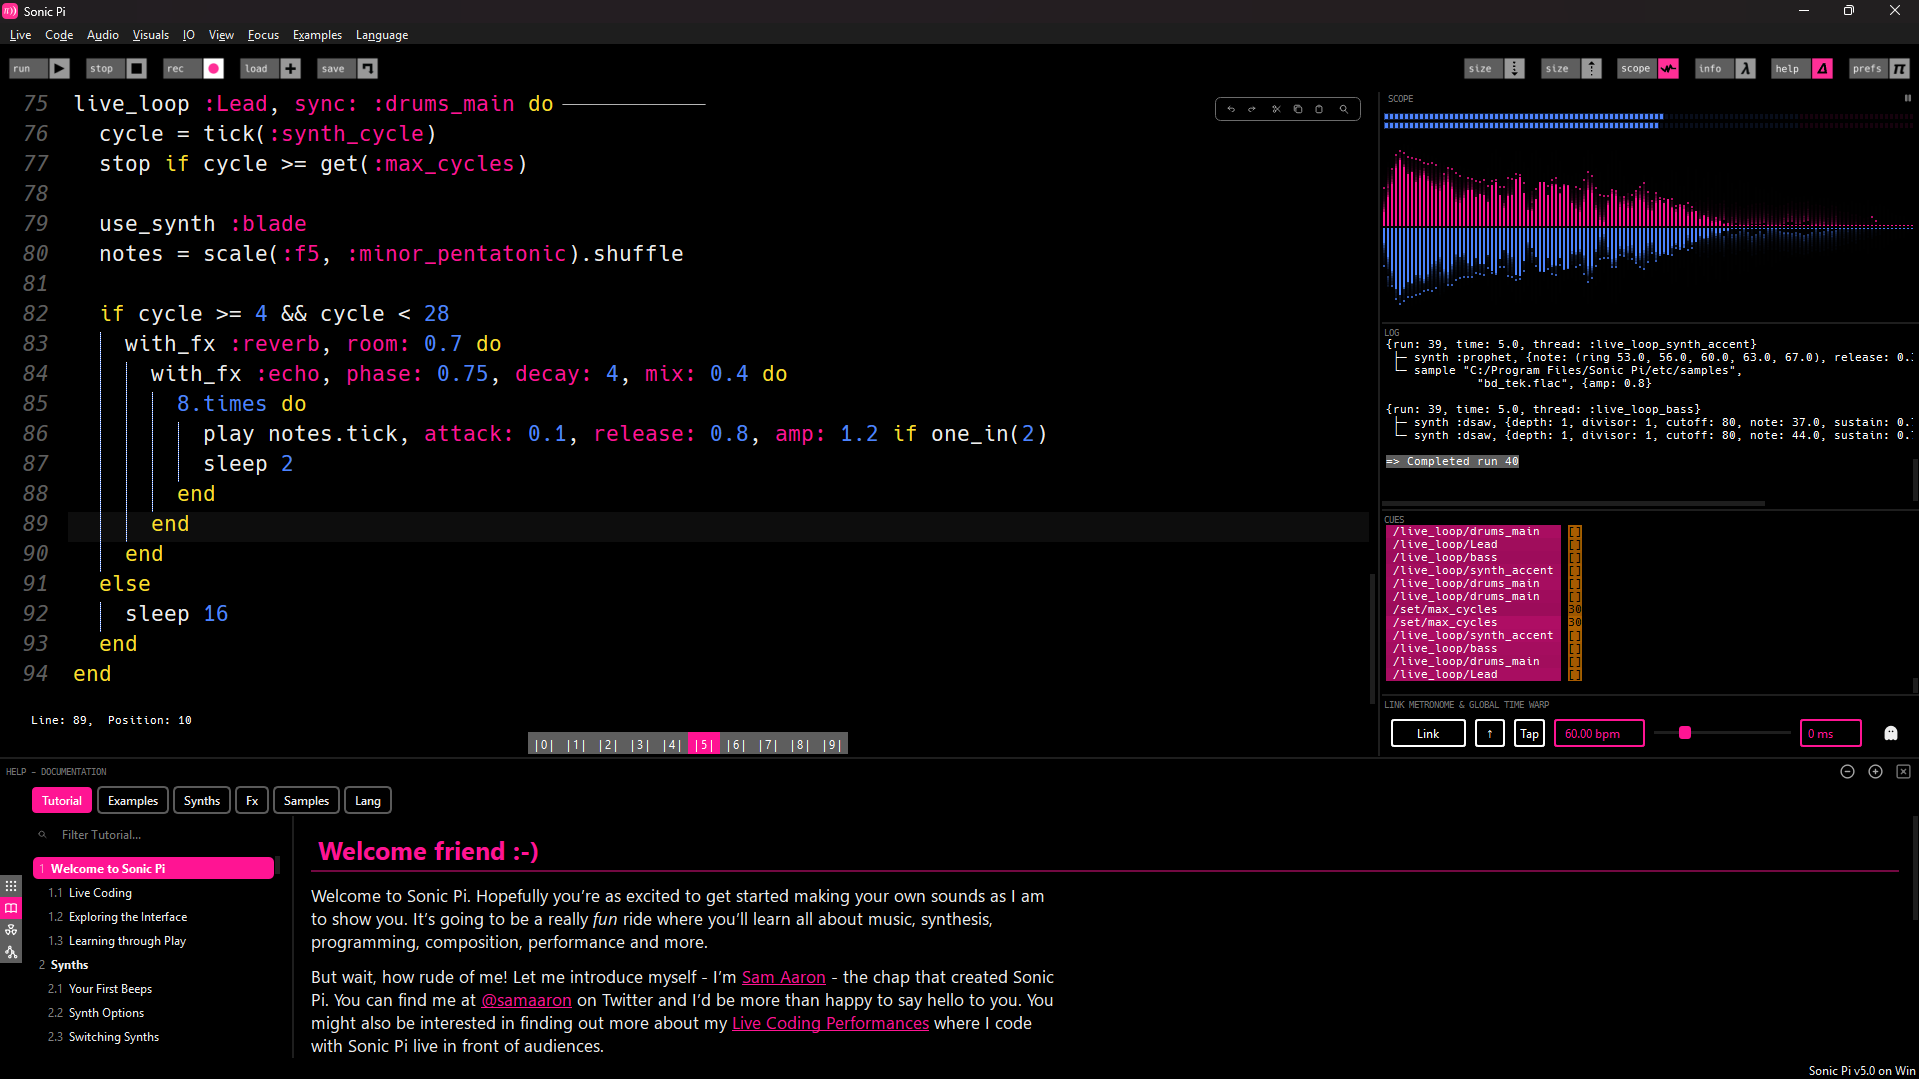Toggle the help delta icon
Viewport: 1919px width, 1079px height.
click(1823, 68)
